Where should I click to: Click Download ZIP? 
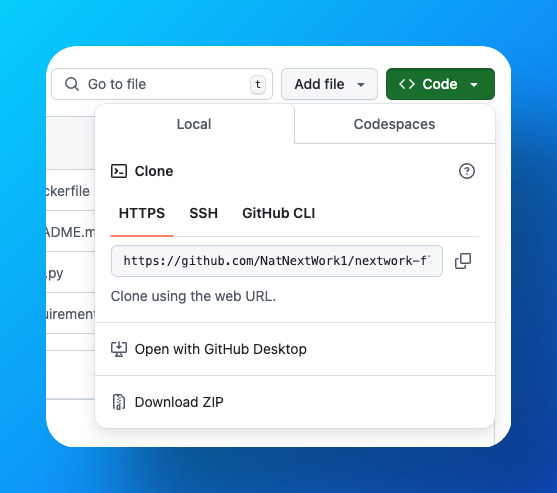[295, 402]
